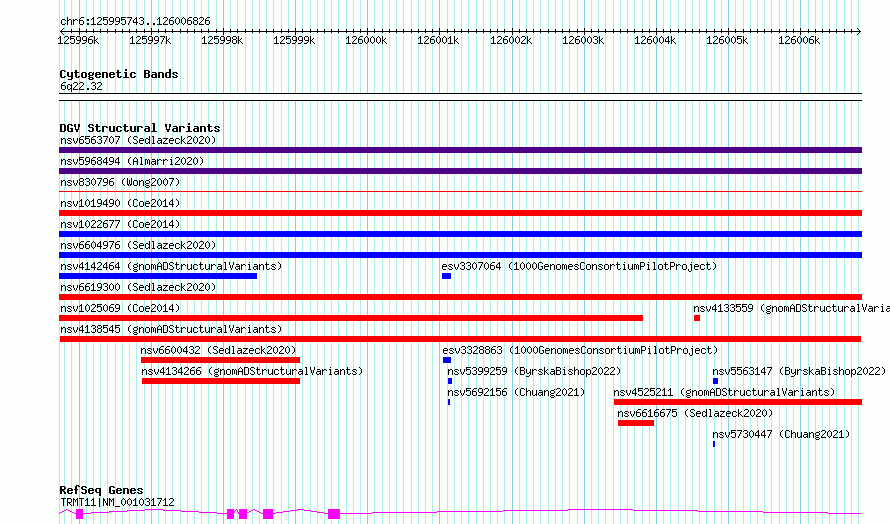Image resolution: width=890 pixels, height=524 pixels.
Task: Click the 125996k ruler tick label
Action: coord(78,40)
